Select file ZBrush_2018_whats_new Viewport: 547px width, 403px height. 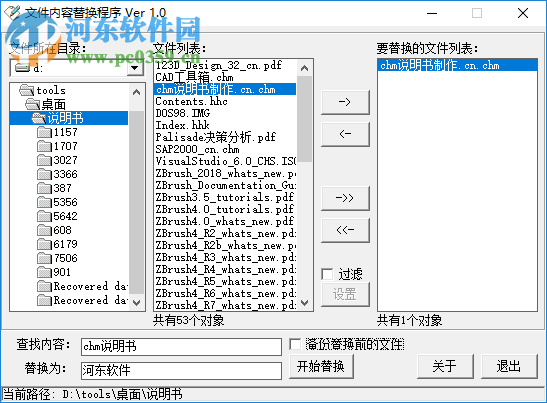coord(225,173)
